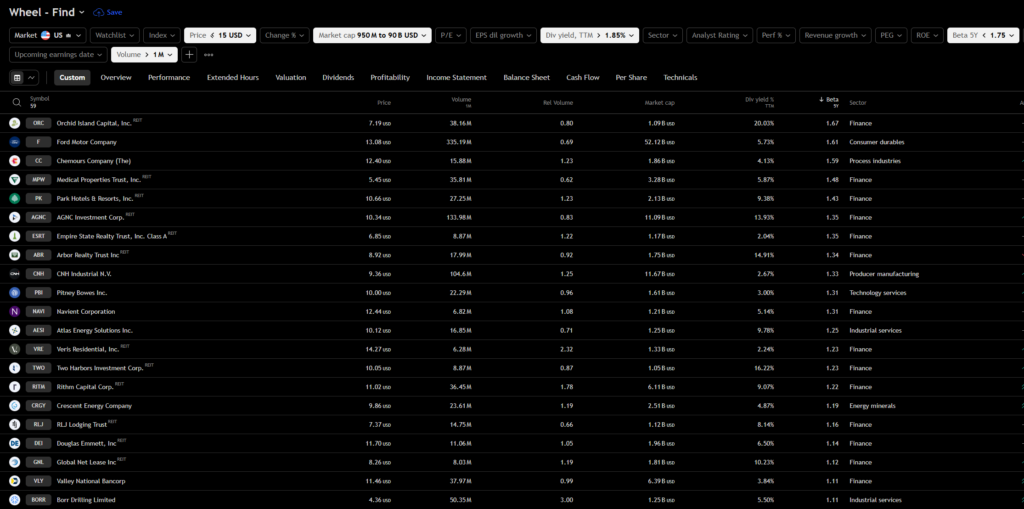Switch to the Balance Sheet tab
The image size is (1024, 509).
[x=527, y=78]
